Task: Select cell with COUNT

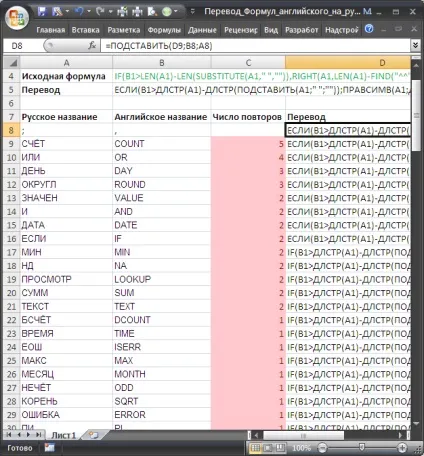Action: click(162, 144)
